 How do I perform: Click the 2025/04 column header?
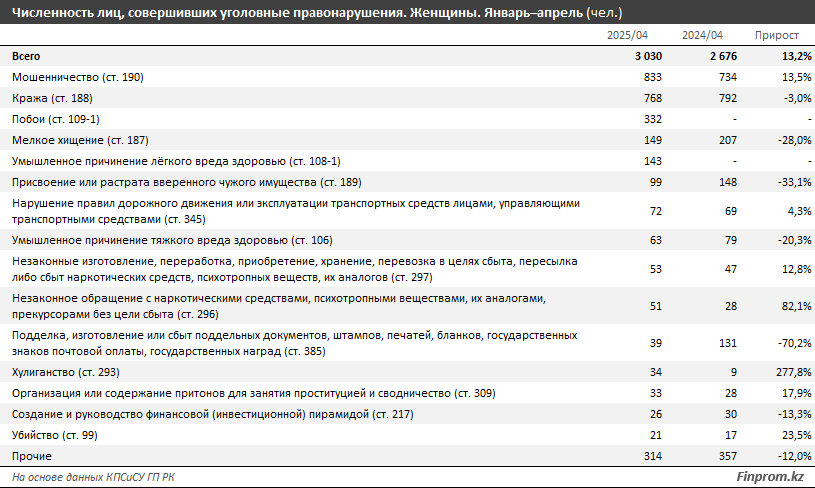[629, 36]
